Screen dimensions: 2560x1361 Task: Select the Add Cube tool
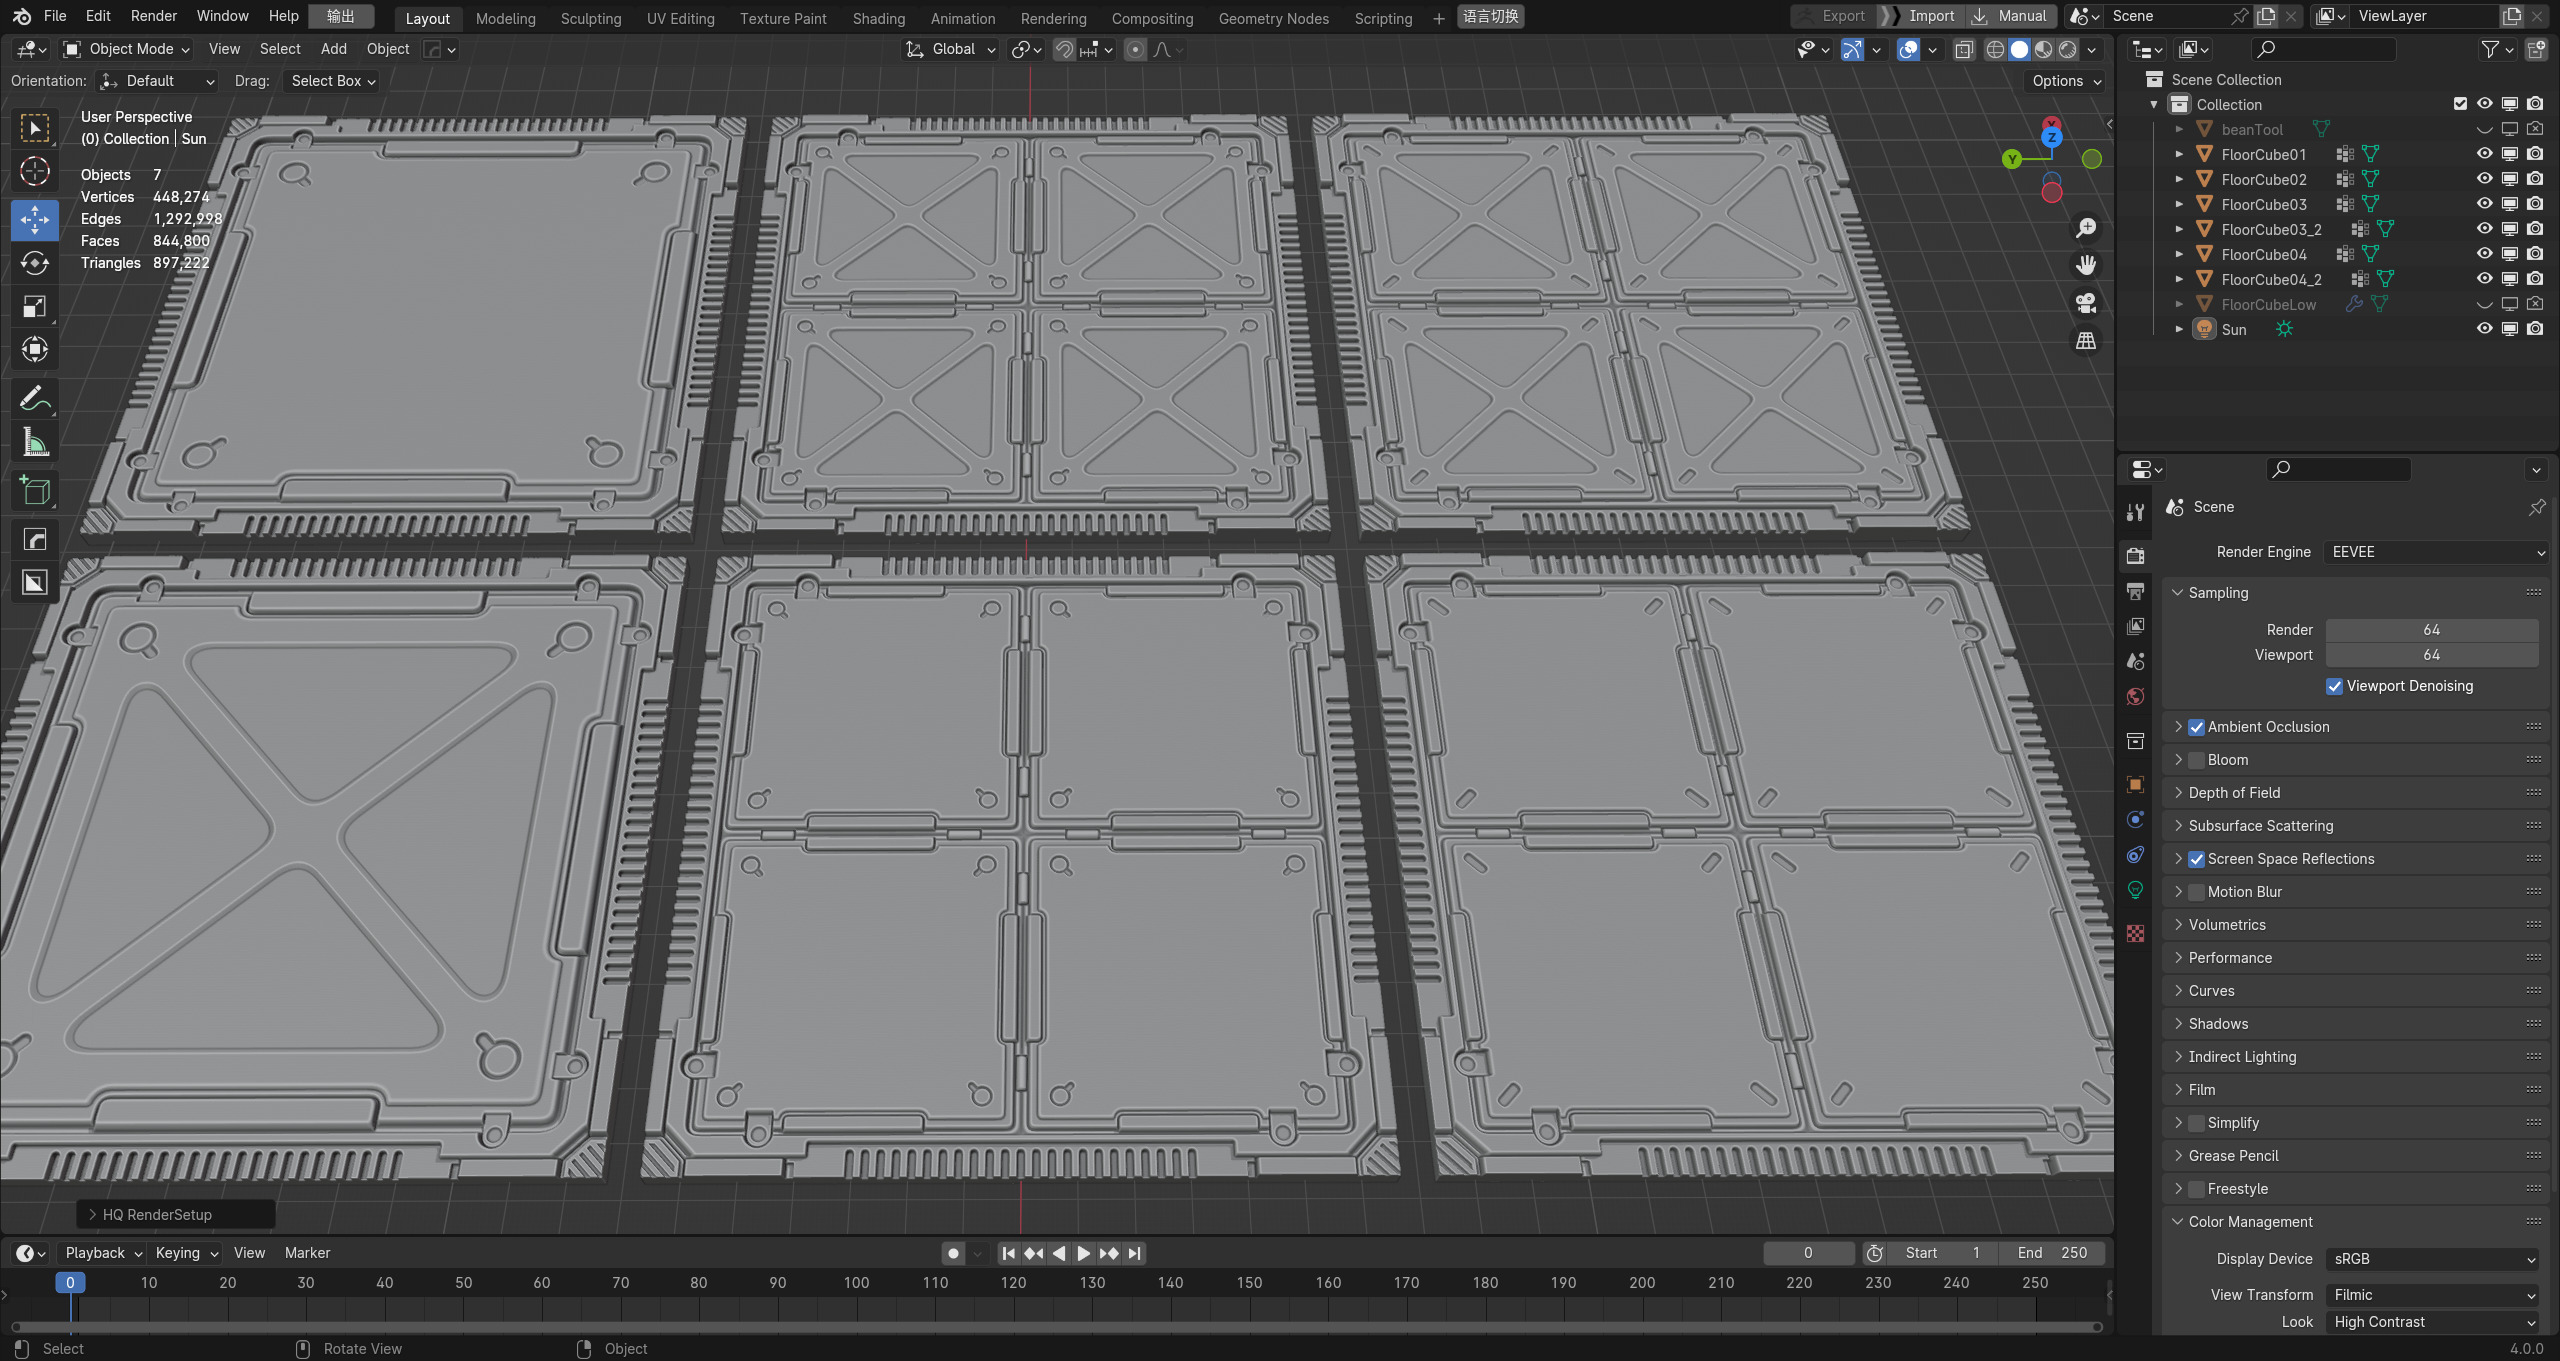tap(35, 490)
